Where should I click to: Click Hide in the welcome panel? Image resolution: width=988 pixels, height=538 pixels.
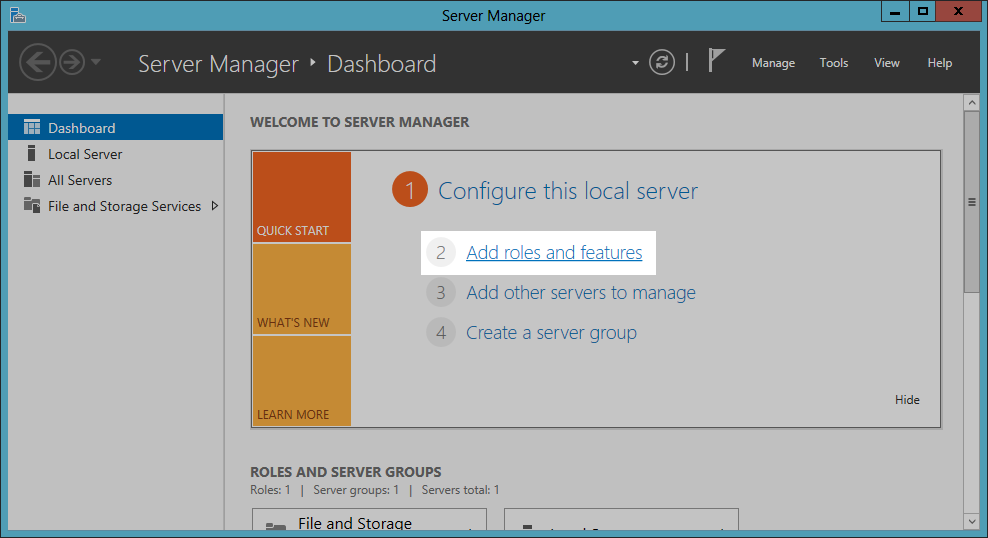[x=907, y=399]
